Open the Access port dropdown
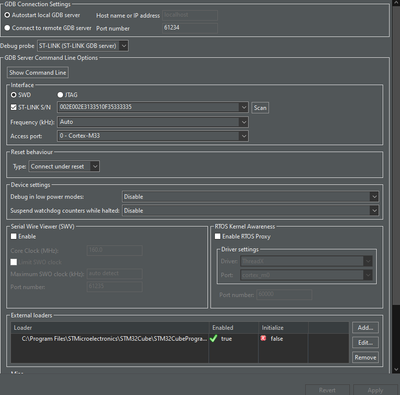400x395 pixels. coord(153,136)
